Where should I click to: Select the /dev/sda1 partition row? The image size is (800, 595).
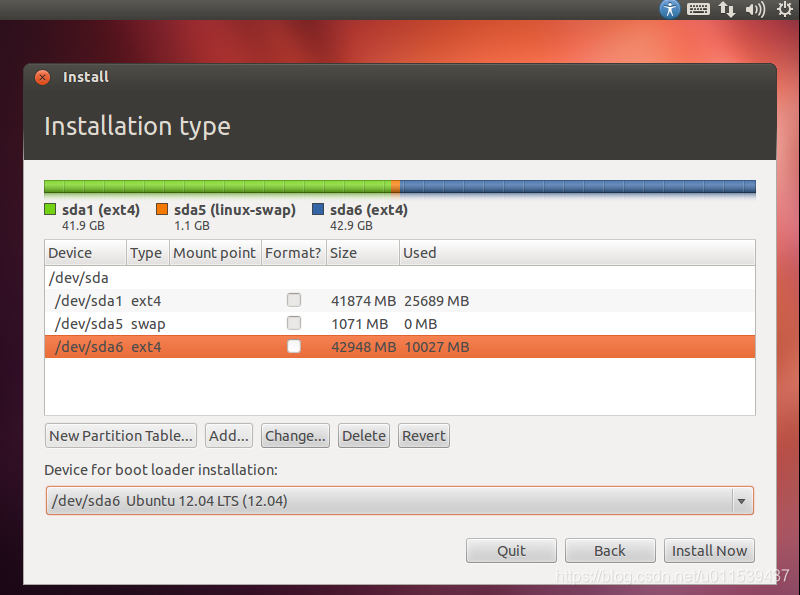(x=399, y=301)
